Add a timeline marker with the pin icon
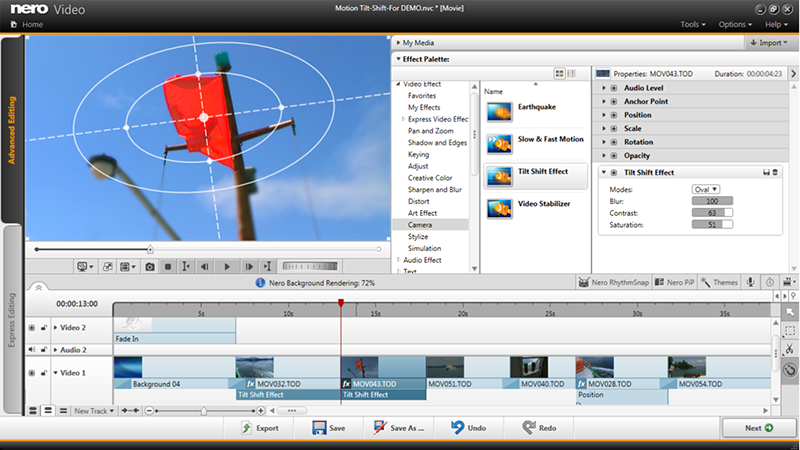The width and height of the screenshot is (800, 450). [793, 296]
